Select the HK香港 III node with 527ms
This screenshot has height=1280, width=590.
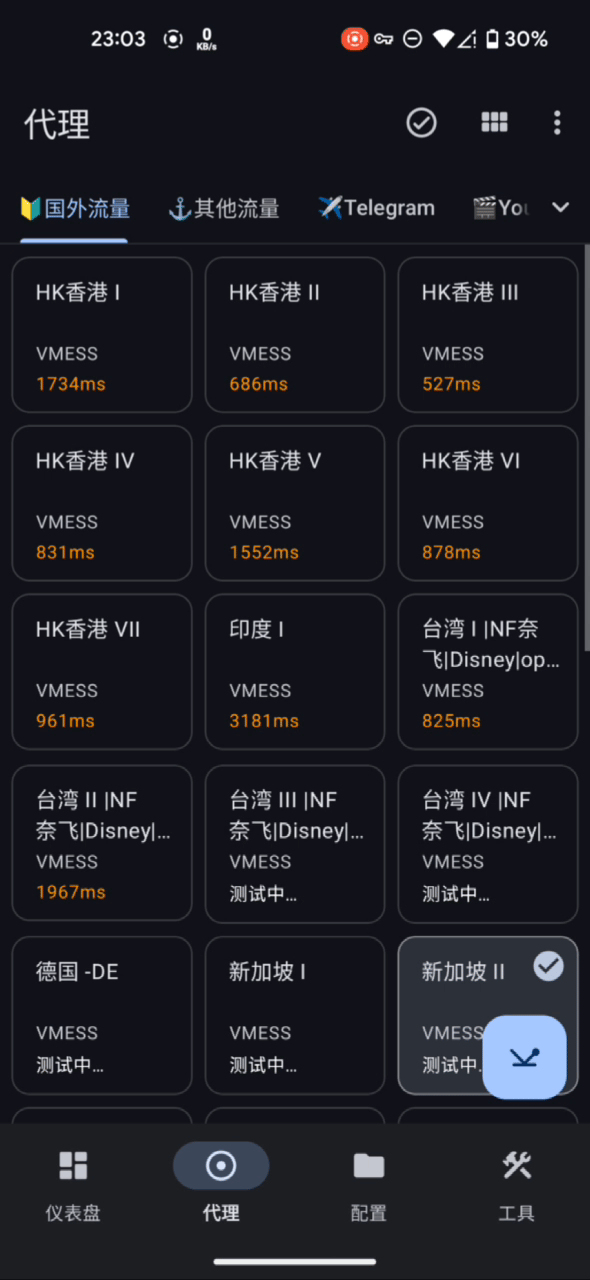(488, 335)
